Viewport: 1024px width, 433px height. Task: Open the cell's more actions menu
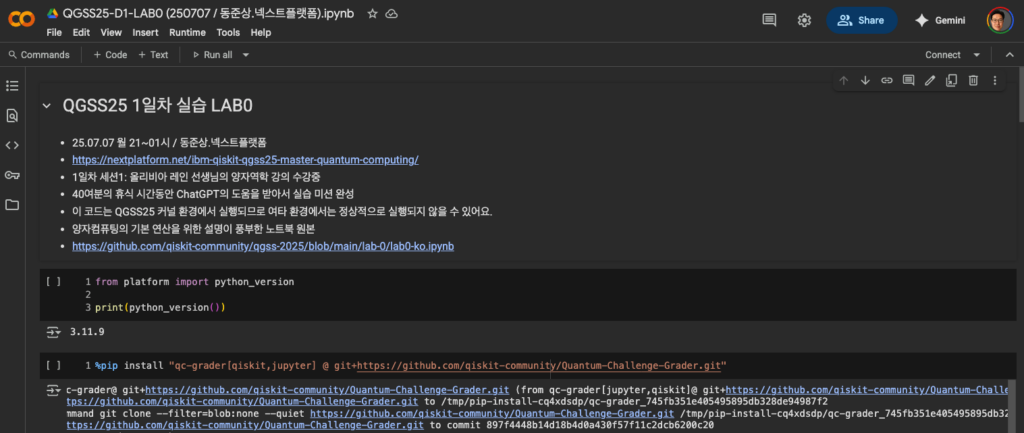point(995,80)
